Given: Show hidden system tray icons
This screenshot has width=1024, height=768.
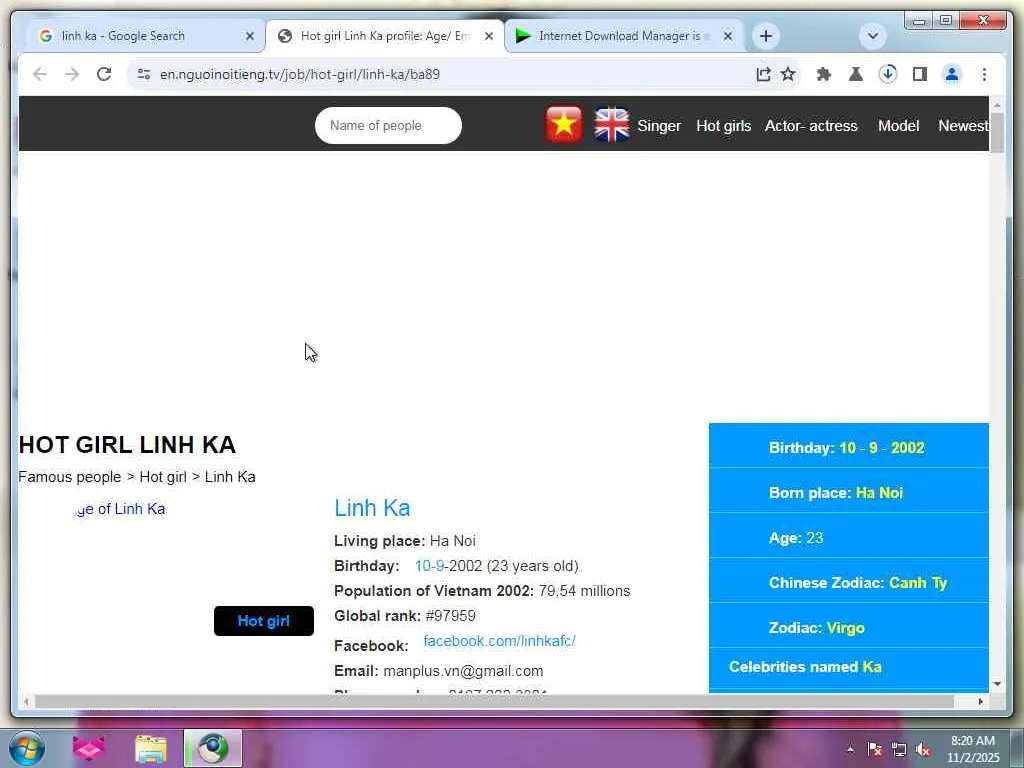Looking at the screenshot, I should 850,750.
